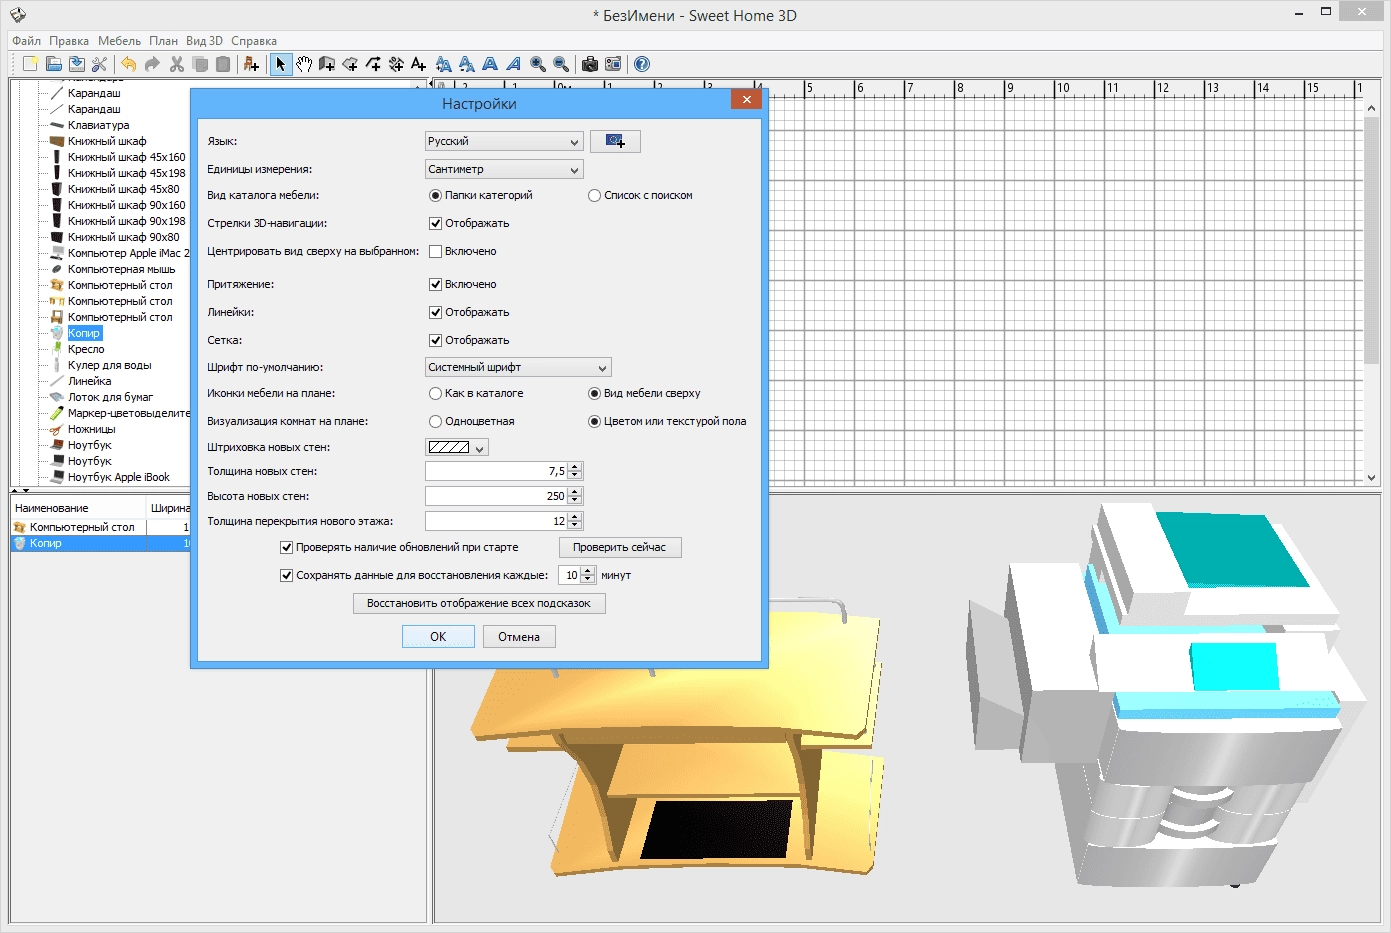Click the Create photo camera icon

[x=590, y=64]
